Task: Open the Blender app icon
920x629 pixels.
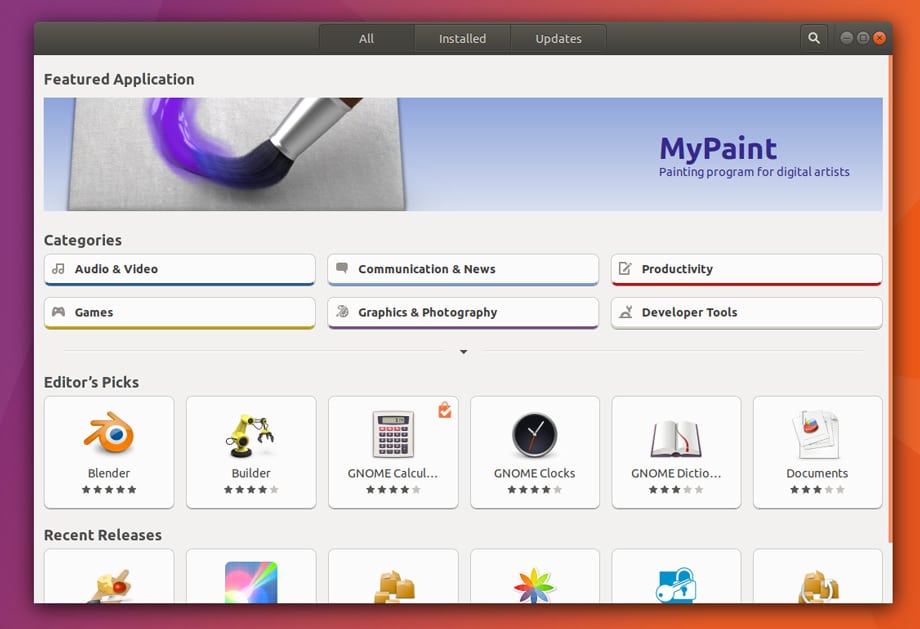Action: [109, 433]
